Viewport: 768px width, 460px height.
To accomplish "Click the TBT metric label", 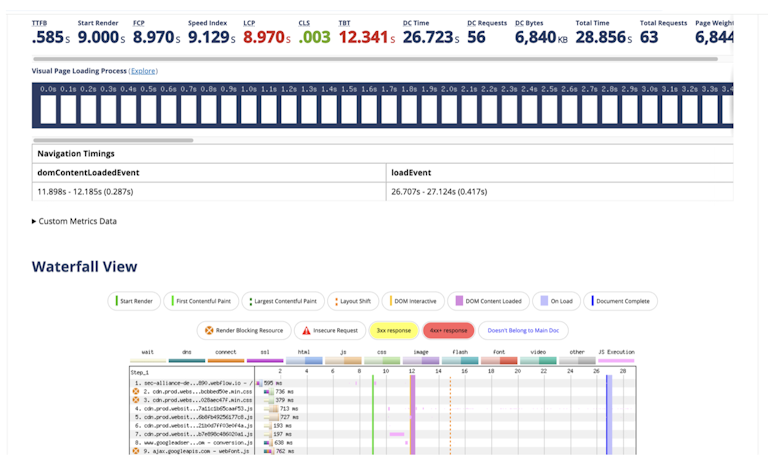I will point(344,22).
